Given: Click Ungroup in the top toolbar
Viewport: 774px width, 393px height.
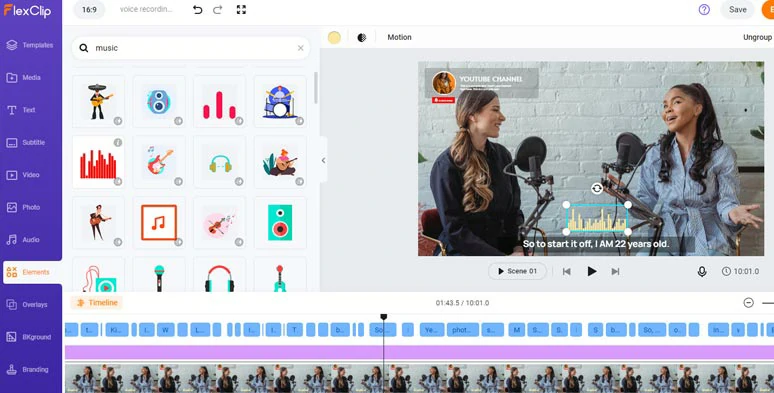Looking at the screenshot, I should [757, 38].
